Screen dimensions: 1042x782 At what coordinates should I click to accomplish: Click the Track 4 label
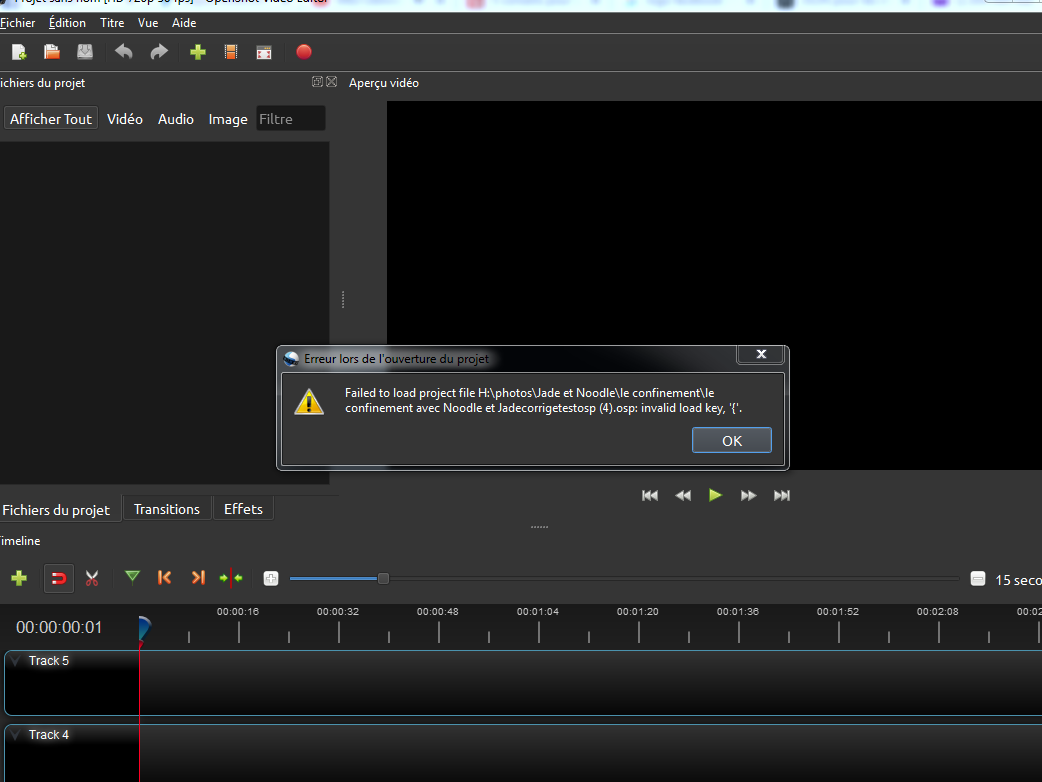49,735
